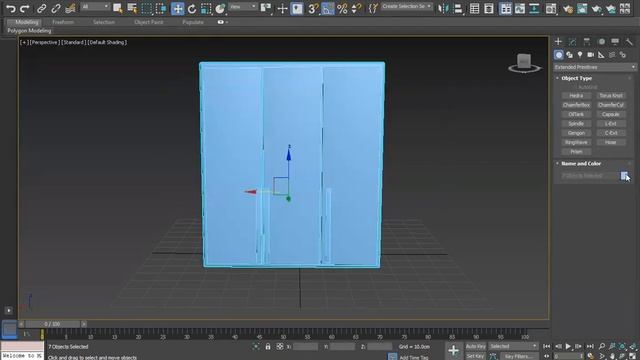Viewport: 640px width, 360px height.
Task: Collapse the Name and Color rollout
Action: pos(581,163)
